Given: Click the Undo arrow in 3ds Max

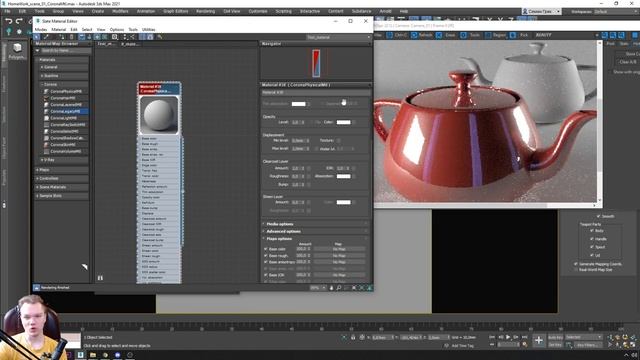Looking at the screenshot, I should (9, 21).
